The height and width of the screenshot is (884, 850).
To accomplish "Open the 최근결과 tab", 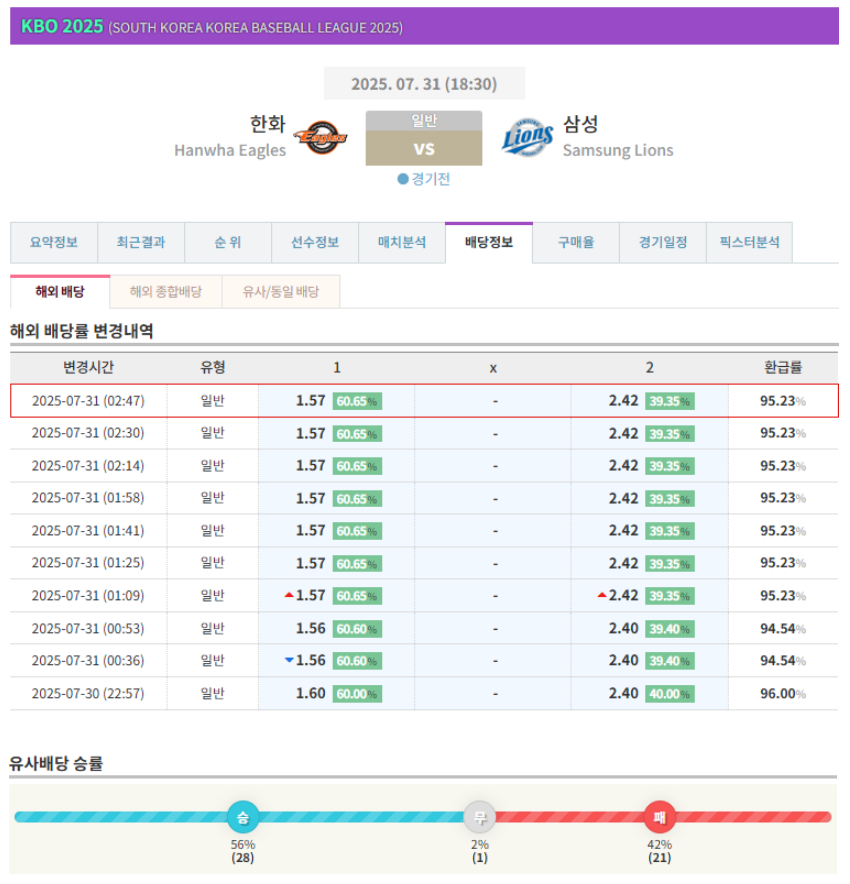I will pos(141,242).
